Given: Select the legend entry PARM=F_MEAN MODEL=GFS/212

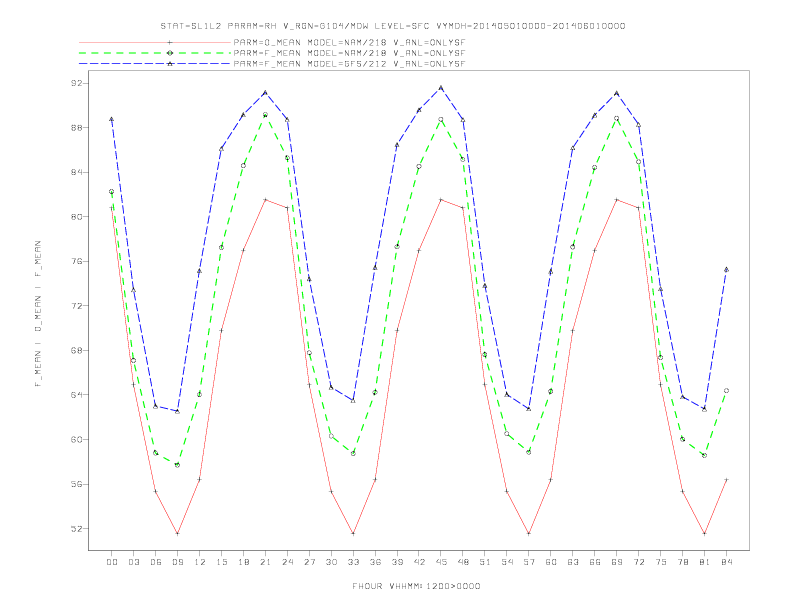Looking at the screenshot, I should [x=349, y=64].
